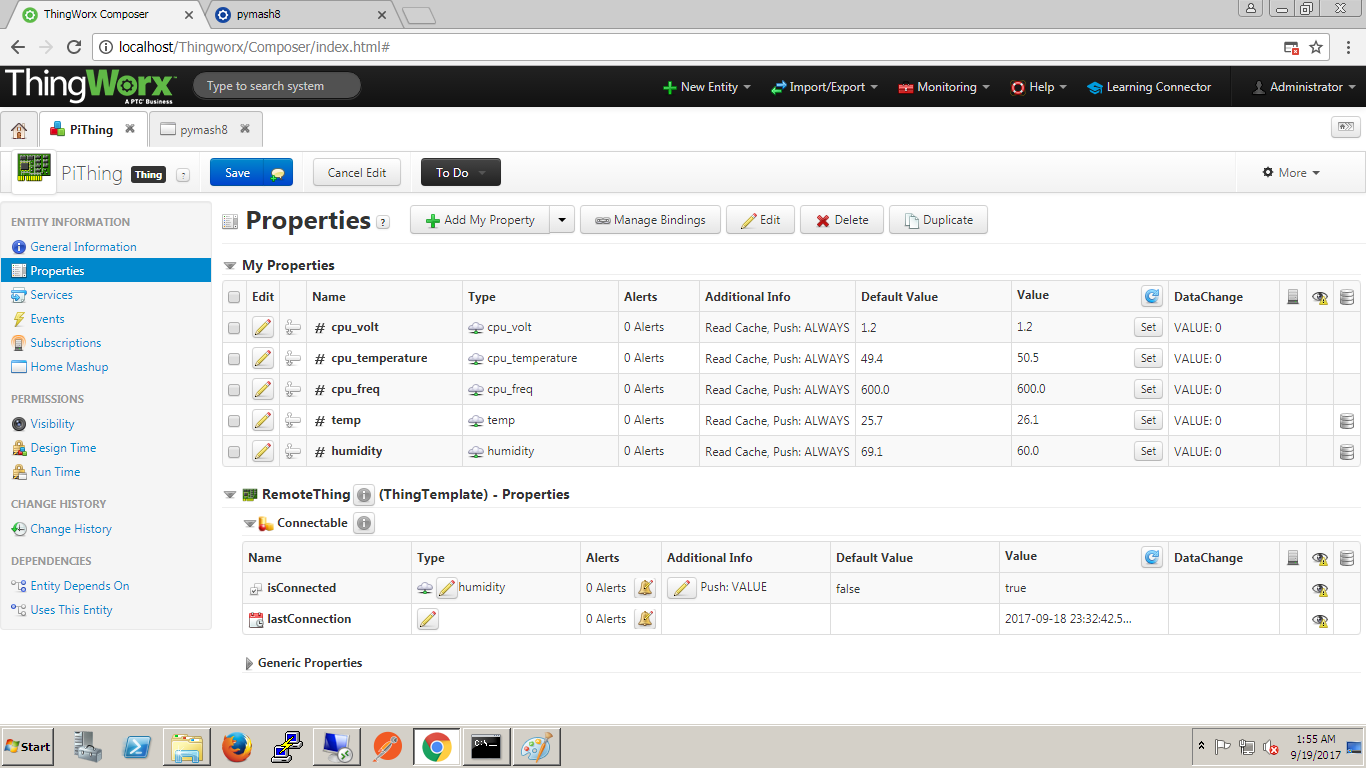Click the browser address bar
Image resolution: width=1366 pixels, height=768 pixels.
[690, 47]
